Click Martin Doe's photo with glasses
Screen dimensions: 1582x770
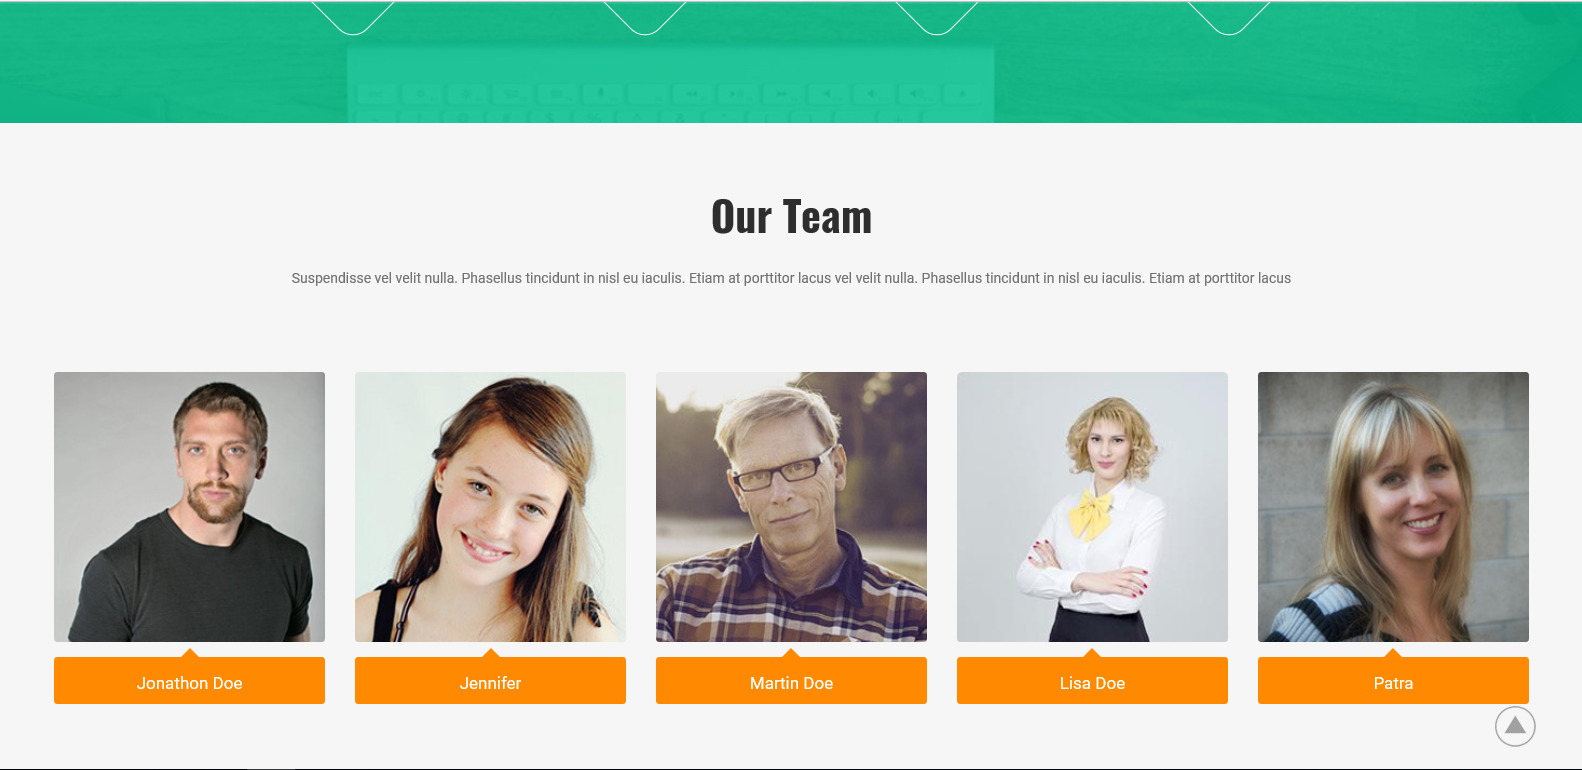[x=791, y=507]
